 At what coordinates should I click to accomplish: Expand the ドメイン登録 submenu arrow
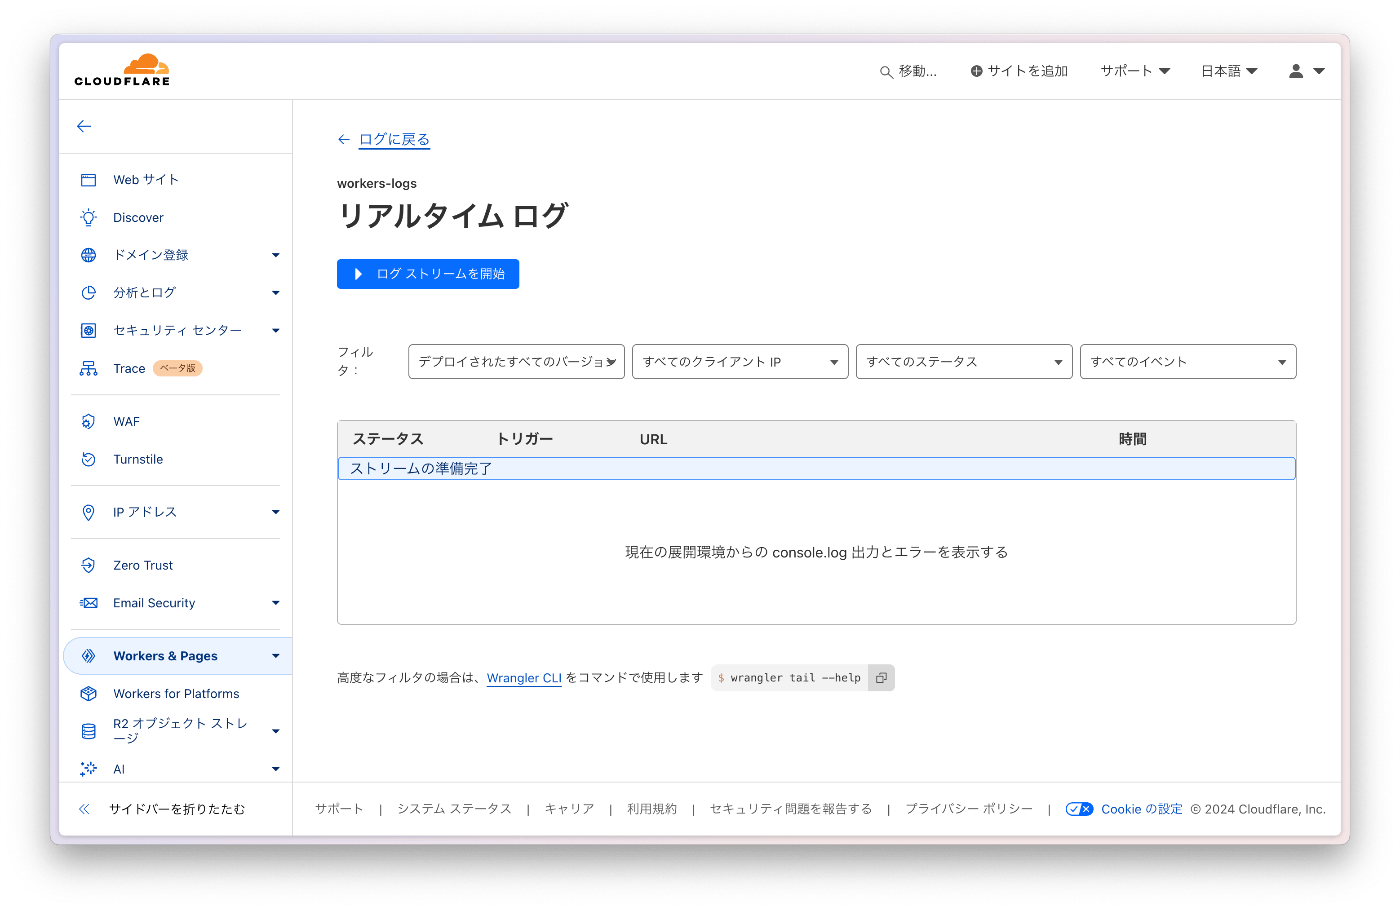(x=276, y=255)
